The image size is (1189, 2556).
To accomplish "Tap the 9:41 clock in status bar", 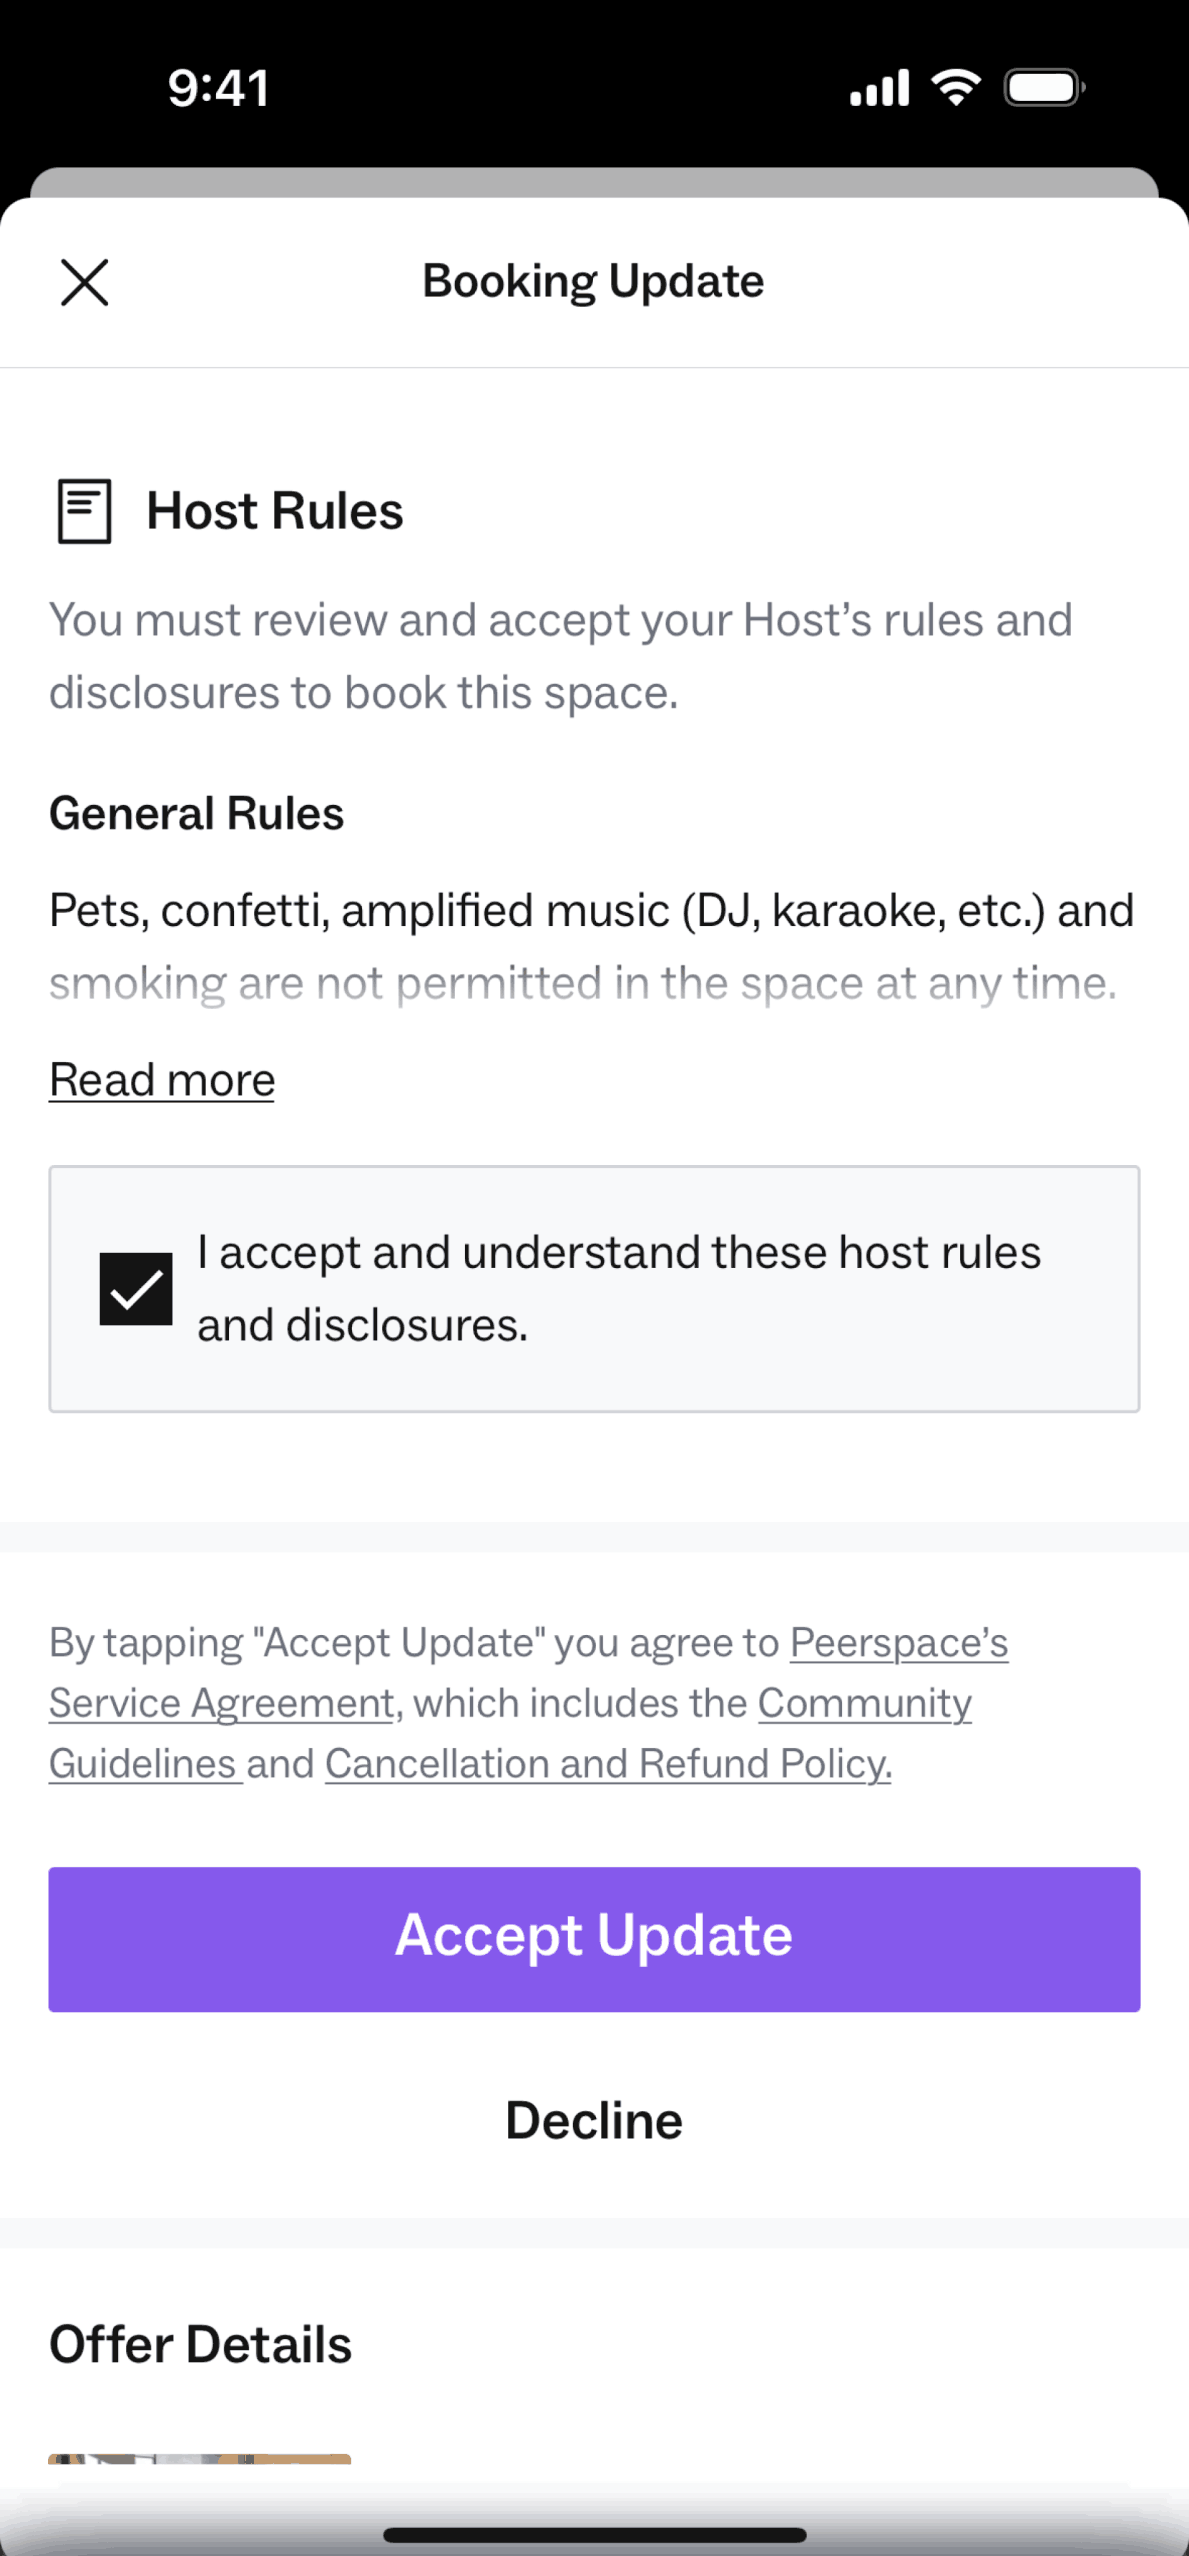I will pos(218,88).
